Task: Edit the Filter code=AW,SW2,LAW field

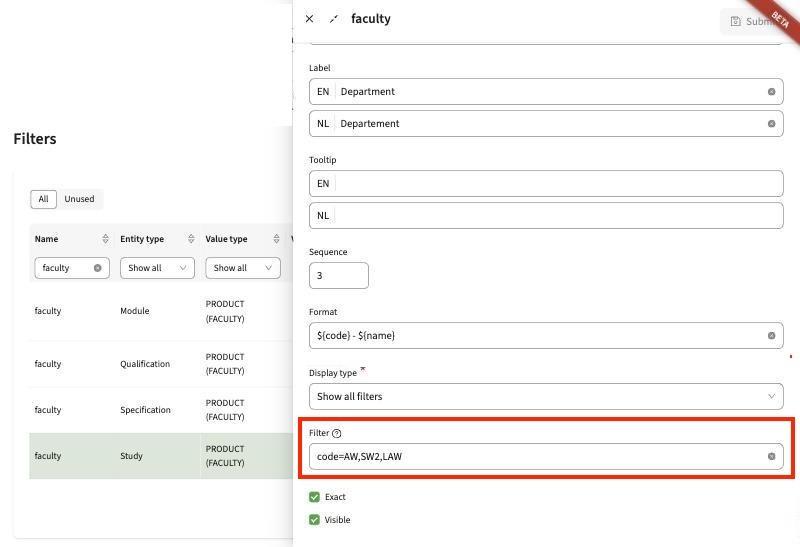Action: coord(546,456)
